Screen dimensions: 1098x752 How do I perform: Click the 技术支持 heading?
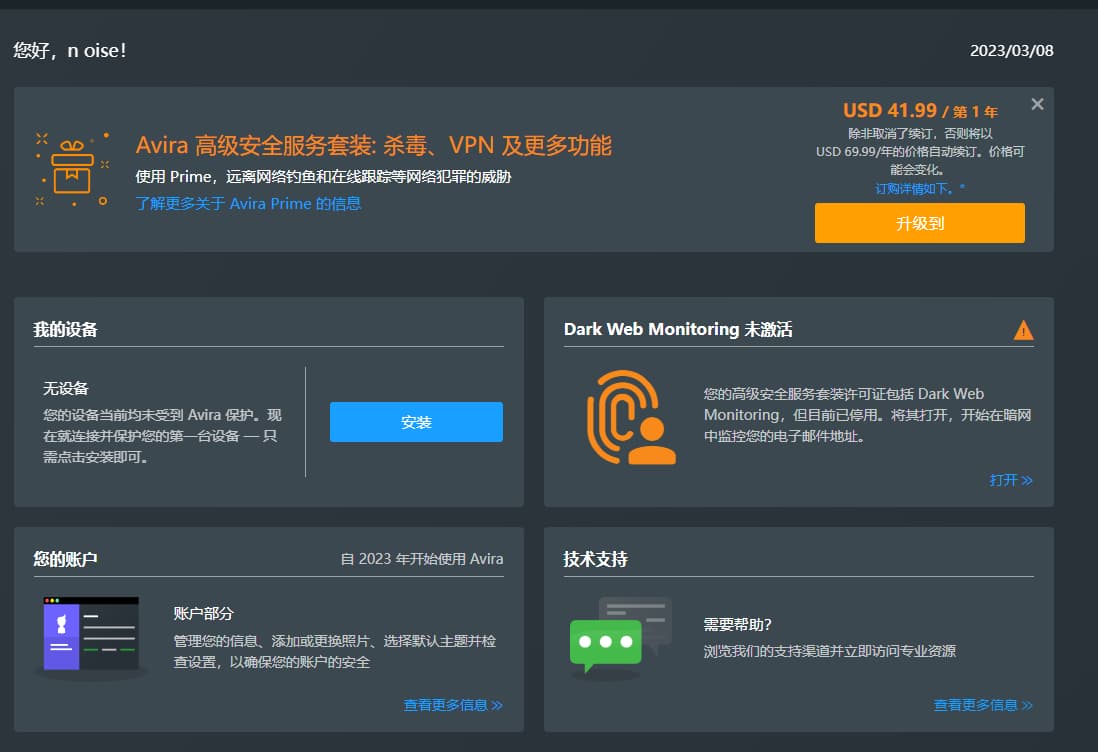[595, 559]
